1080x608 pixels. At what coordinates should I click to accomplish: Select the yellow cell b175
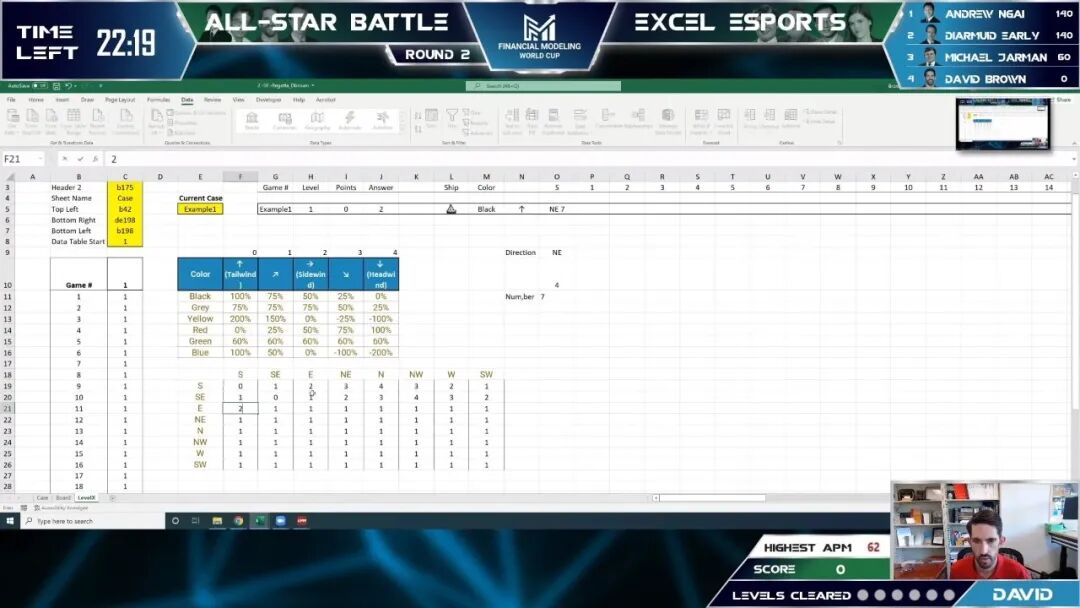pyautogui.click(x=125, y=187)
